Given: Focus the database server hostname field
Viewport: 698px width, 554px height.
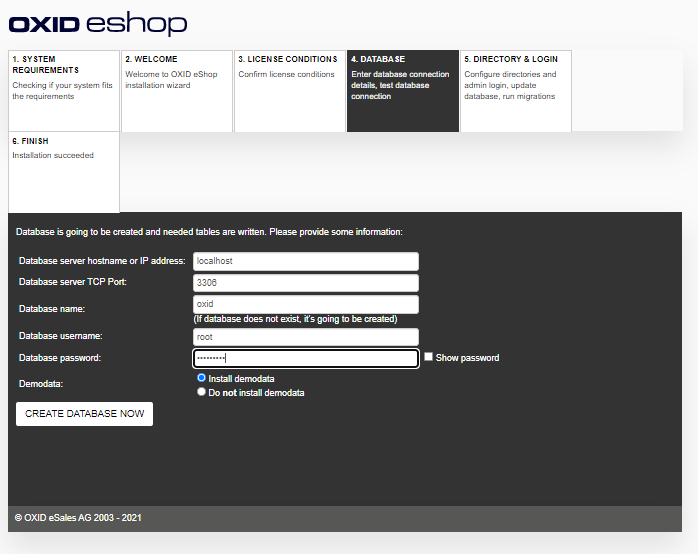Looking at the screenshot, I should point(305,261).
